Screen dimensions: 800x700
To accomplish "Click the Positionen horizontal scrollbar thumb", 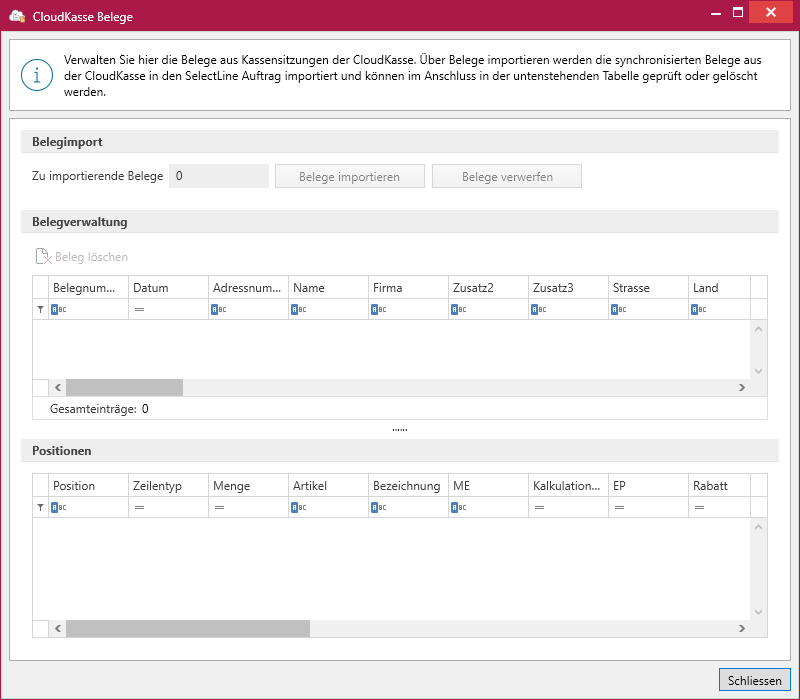I will coord(188,628).
